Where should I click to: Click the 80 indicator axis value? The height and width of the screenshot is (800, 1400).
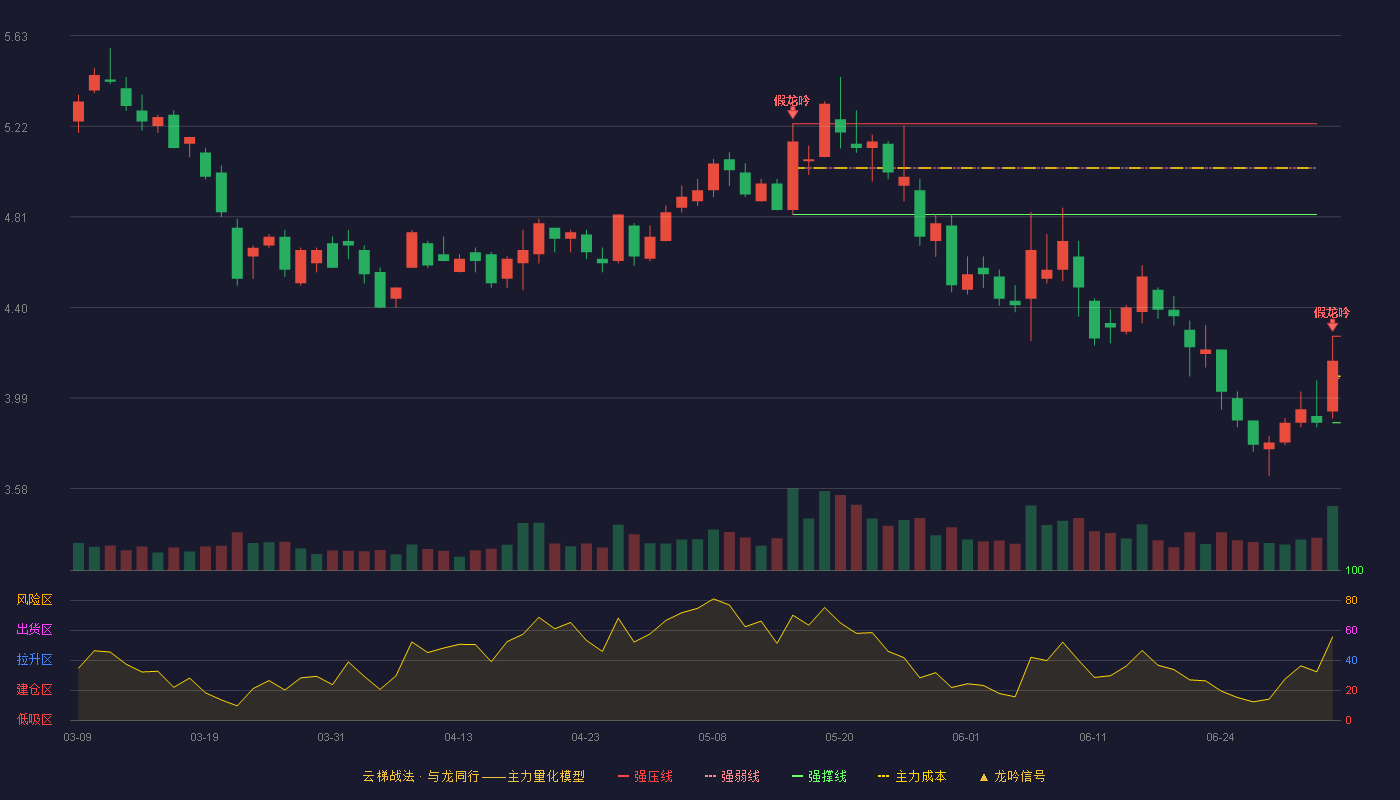tap(1351, 600)
